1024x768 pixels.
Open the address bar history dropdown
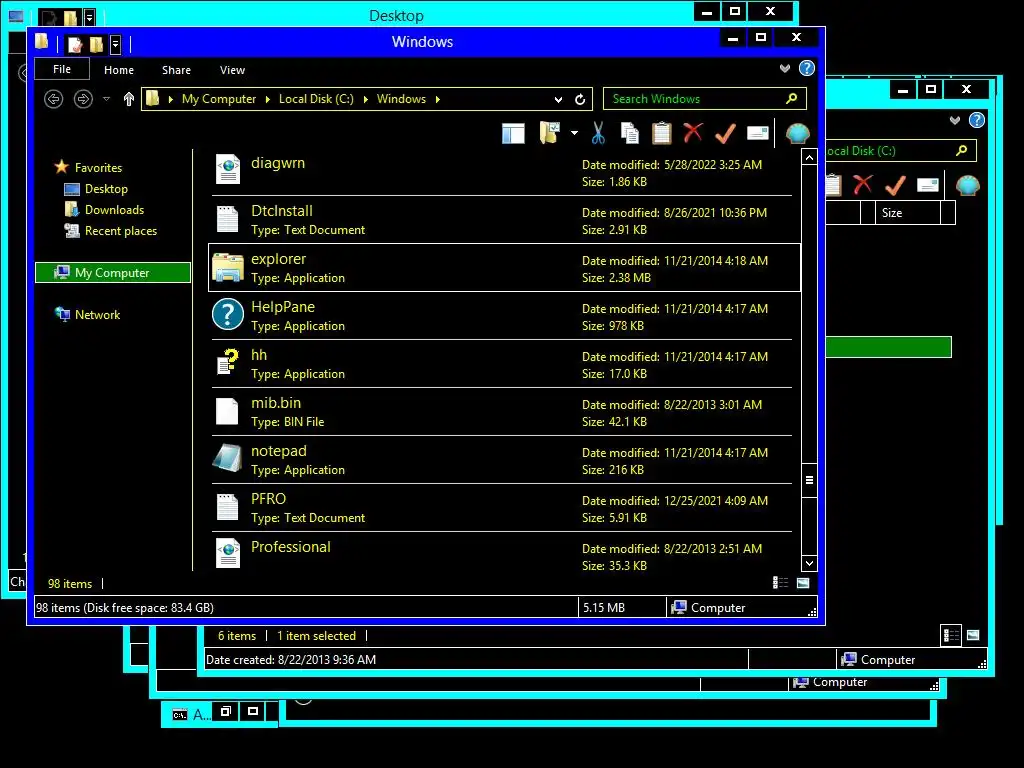[558, 99]
